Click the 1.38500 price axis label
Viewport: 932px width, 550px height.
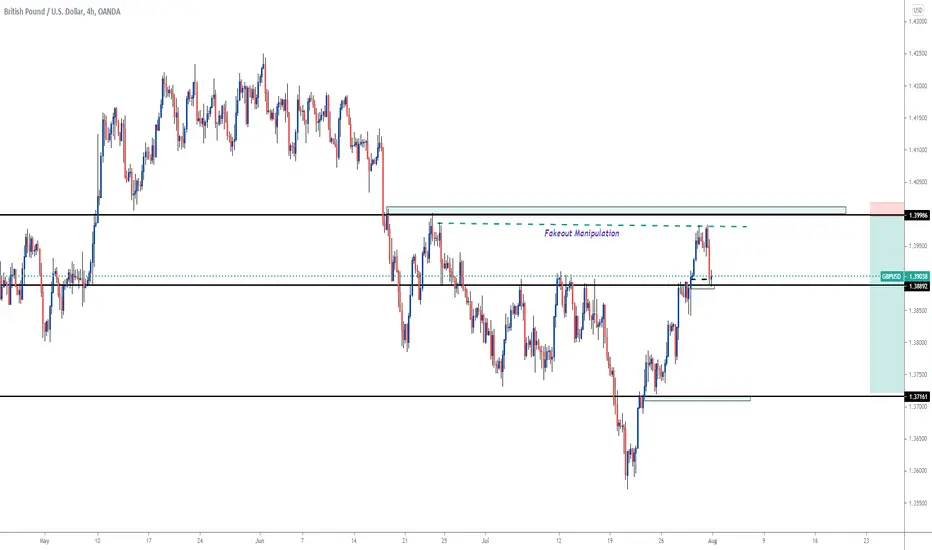click(x=918, y=310)
